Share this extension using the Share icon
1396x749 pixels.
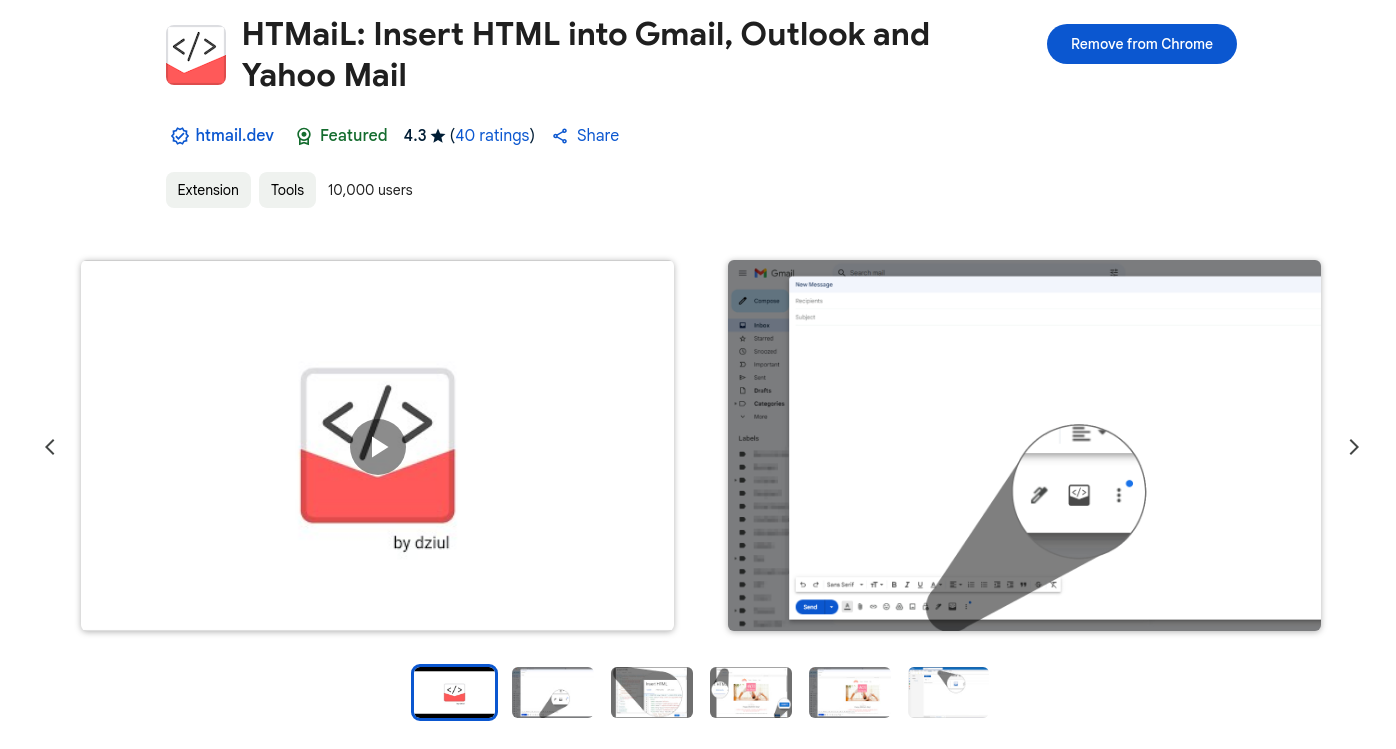click(561, 136)
